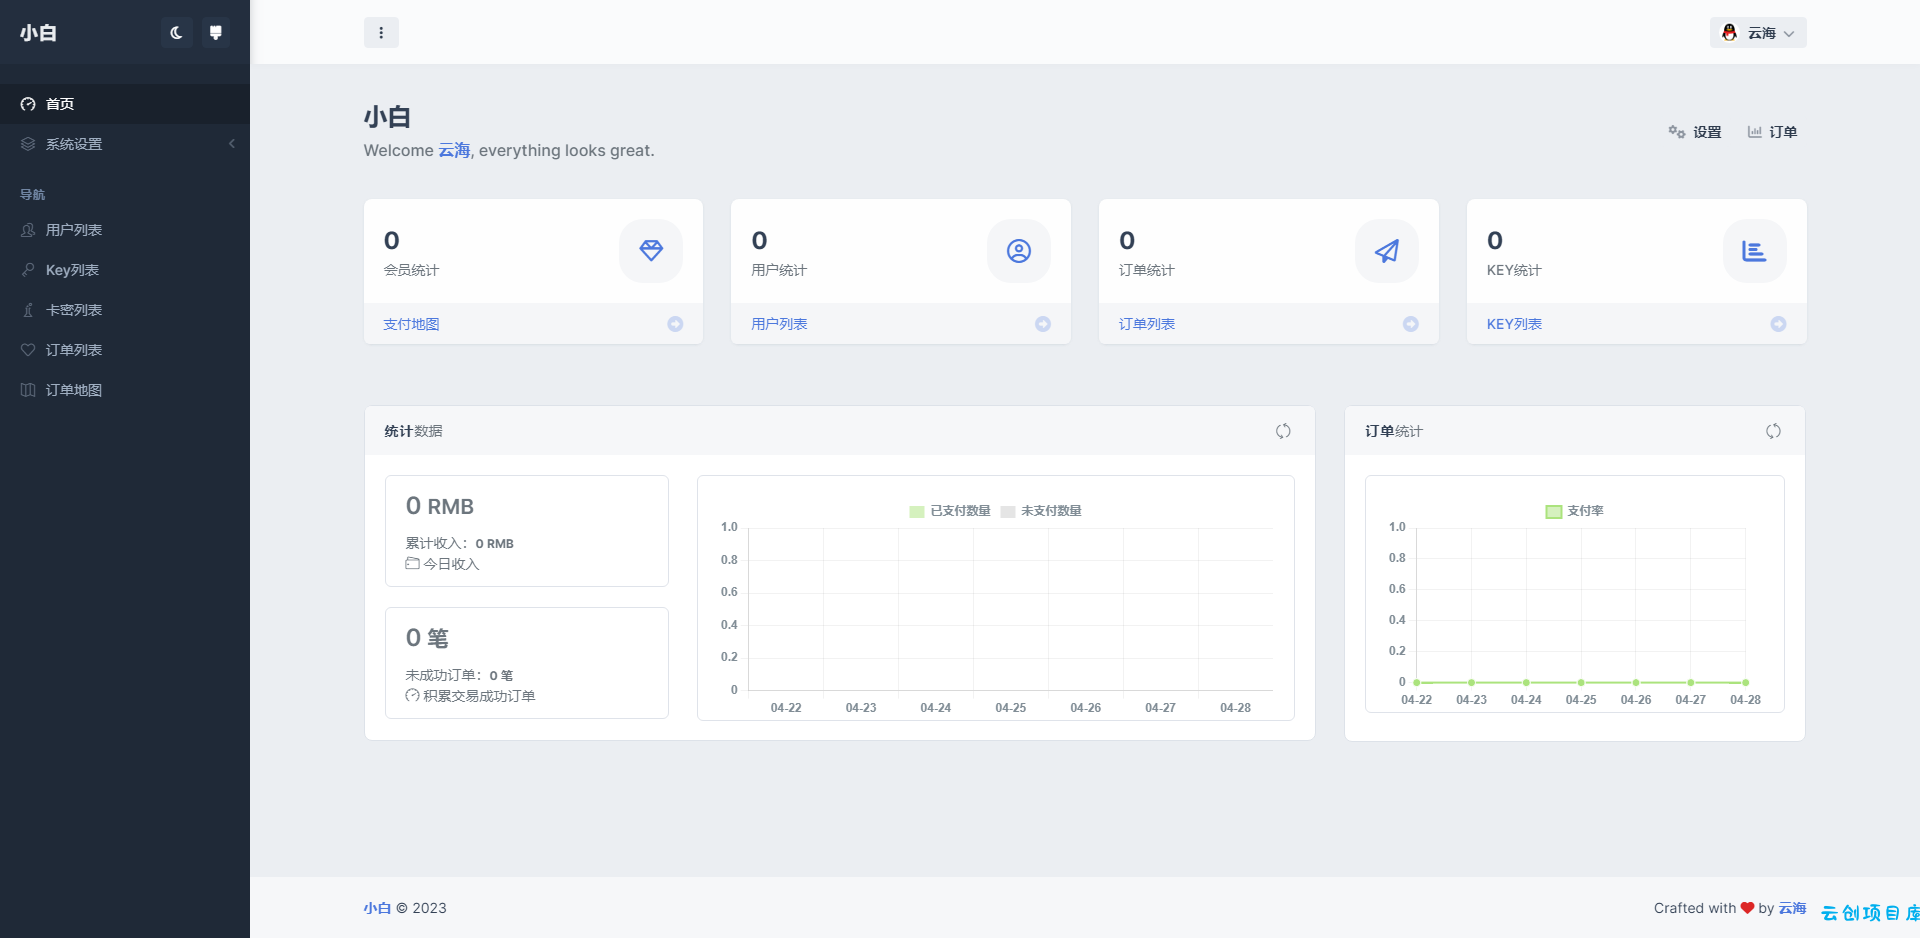The height and width of the screenshot is (938, 1920).
Task: Click the user circle icon on the 用户统计 card
Action: (1019, 251)
